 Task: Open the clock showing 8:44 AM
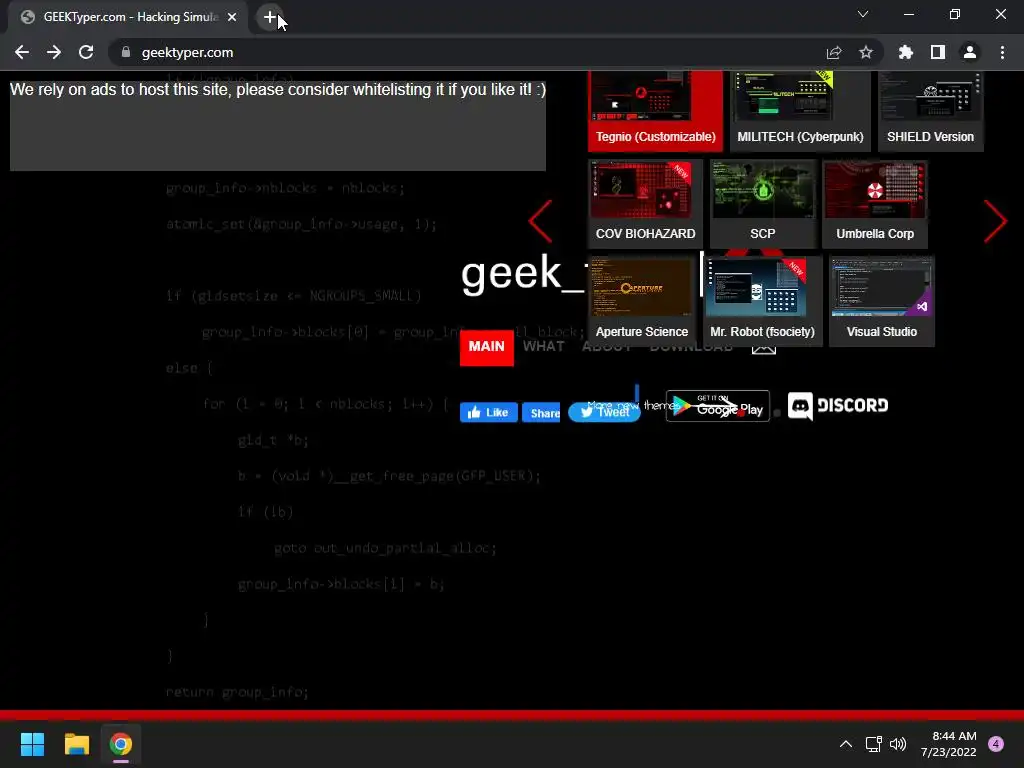(949, 744)
